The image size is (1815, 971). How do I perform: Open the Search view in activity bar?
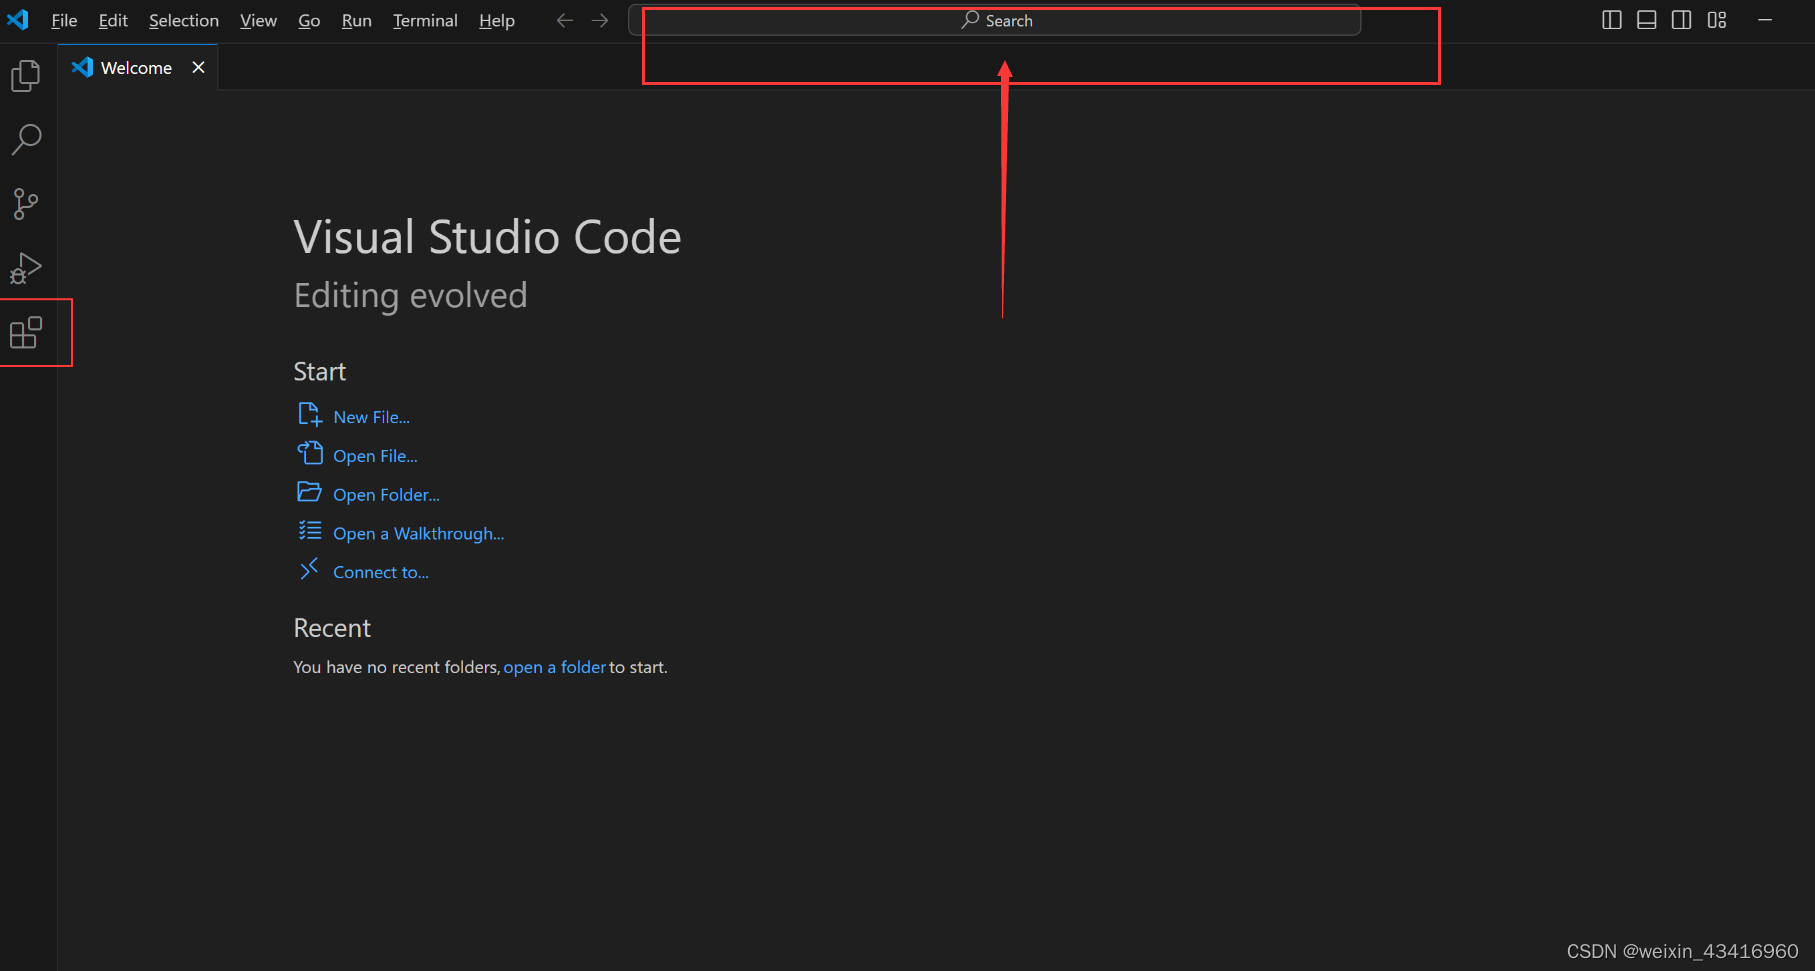(x=26, y=140)
